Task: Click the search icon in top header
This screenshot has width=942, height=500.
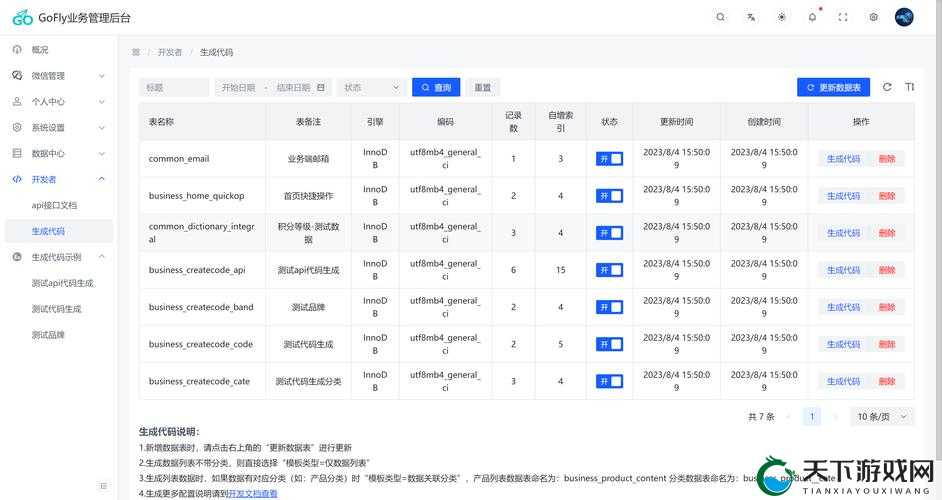Action: [720, 17]
